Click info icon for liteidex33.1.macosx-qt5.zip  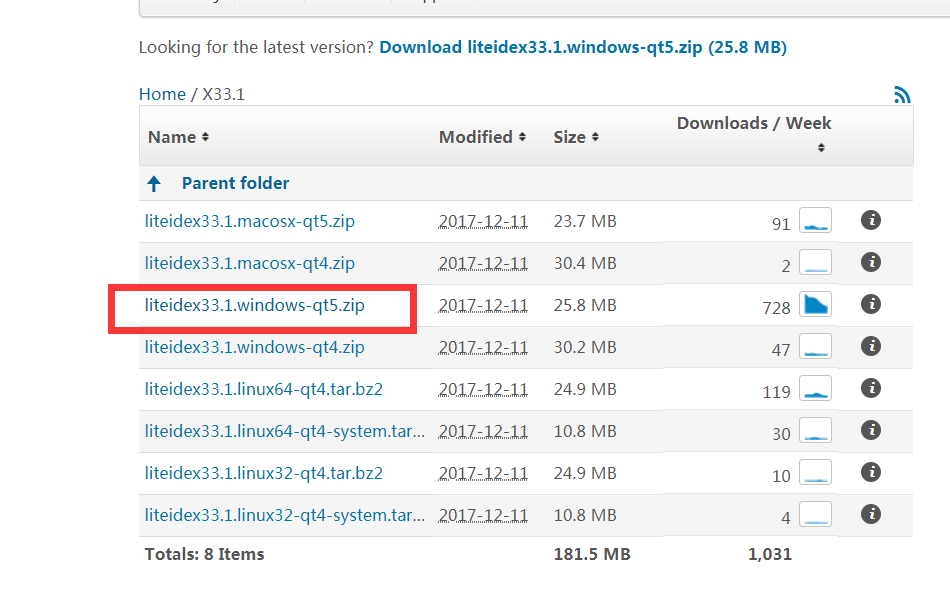(x=871, y=220)
